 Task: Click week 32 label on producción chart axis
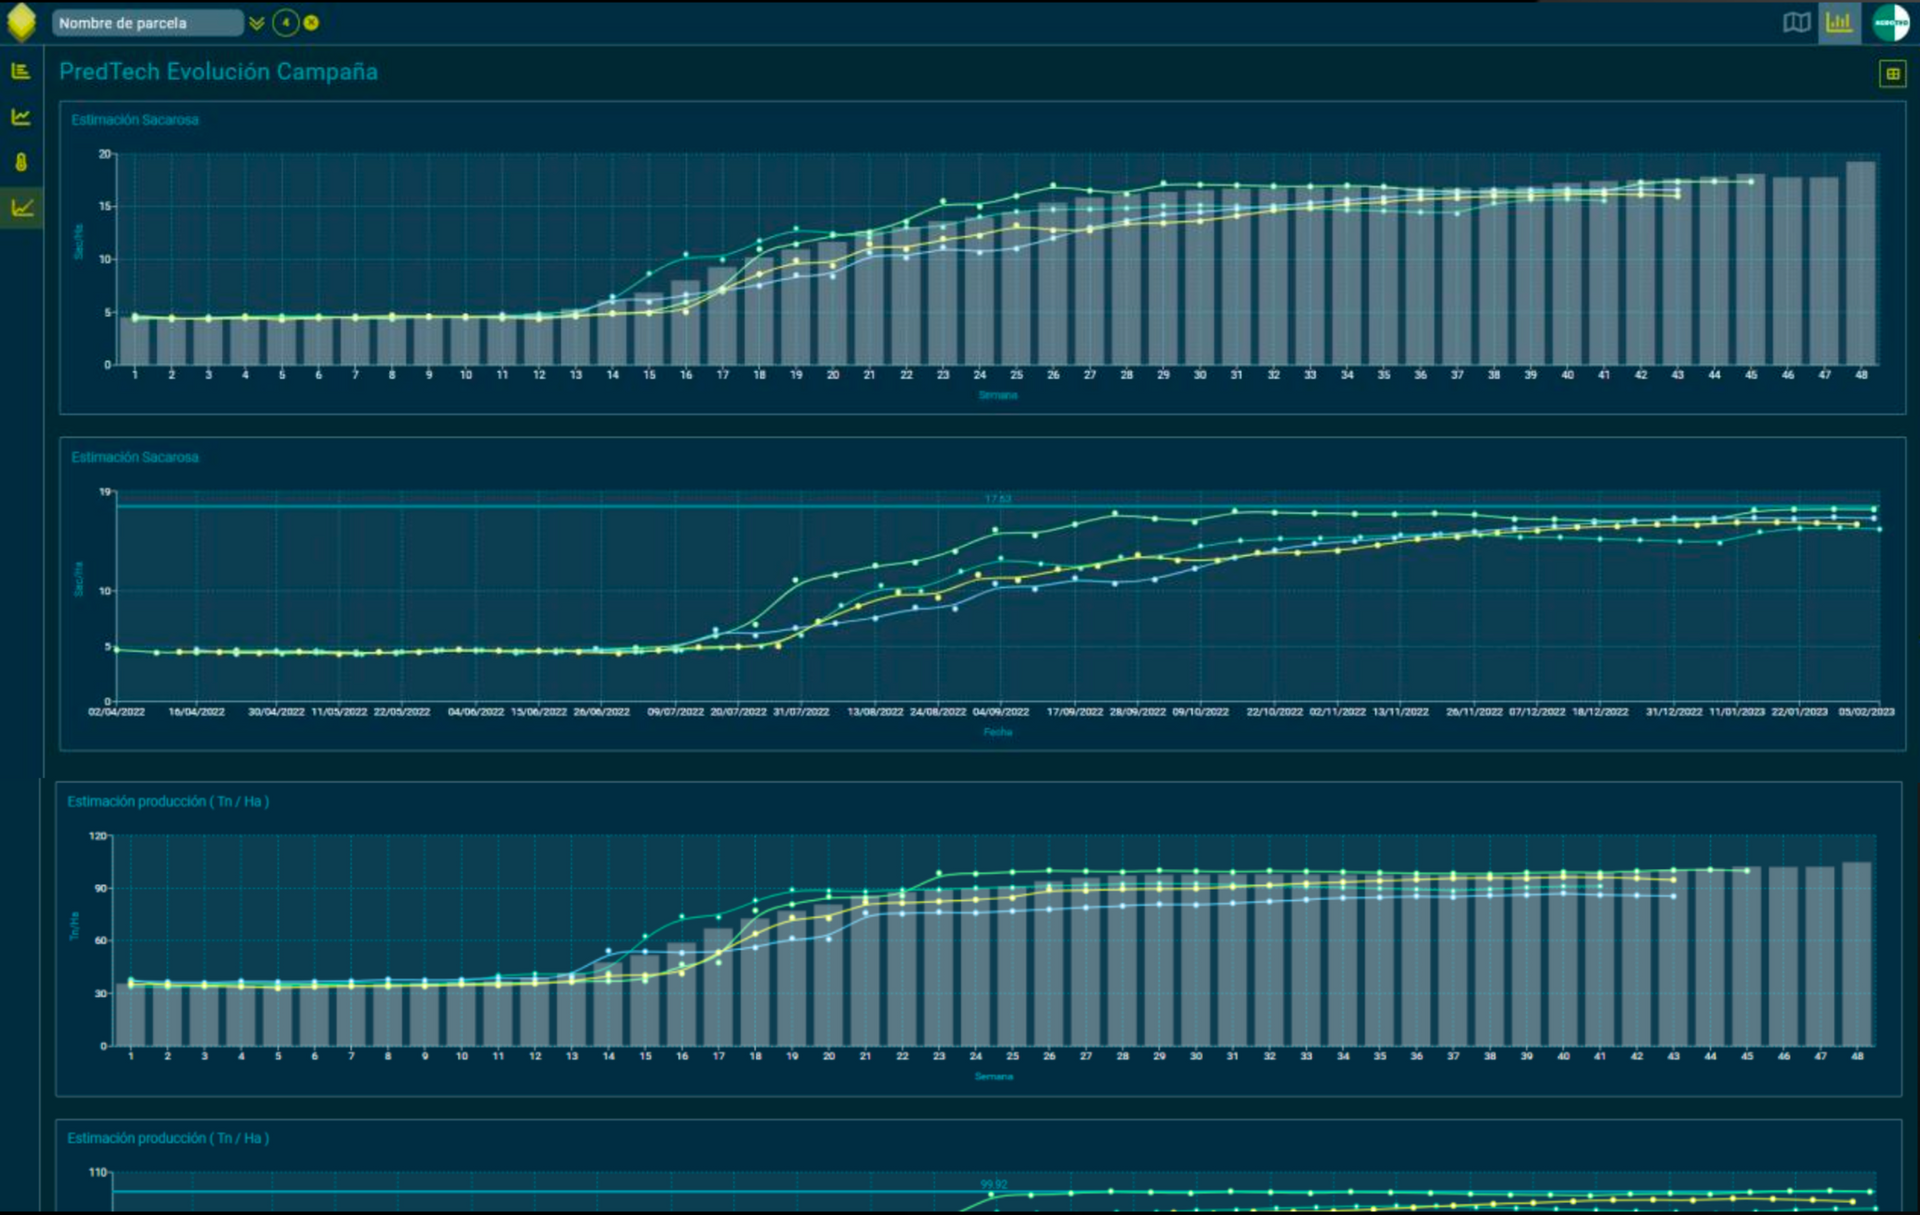pos(1270,1056)
